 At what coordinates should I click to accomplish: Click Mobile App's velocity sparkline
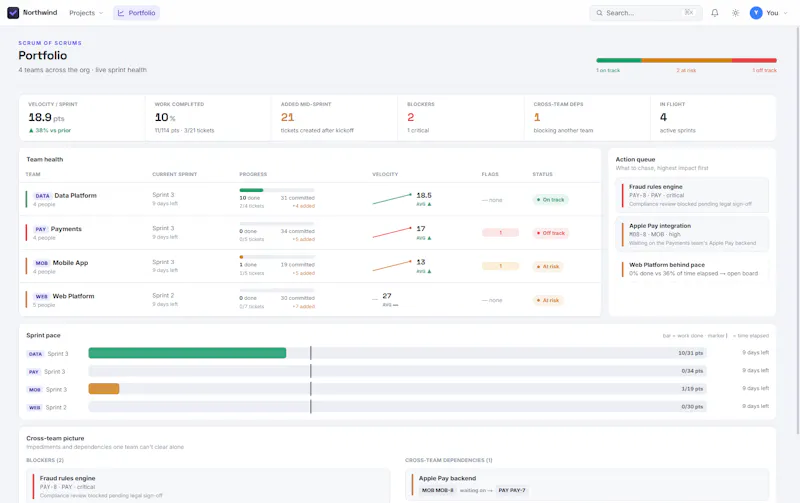[x=392, y=266]
